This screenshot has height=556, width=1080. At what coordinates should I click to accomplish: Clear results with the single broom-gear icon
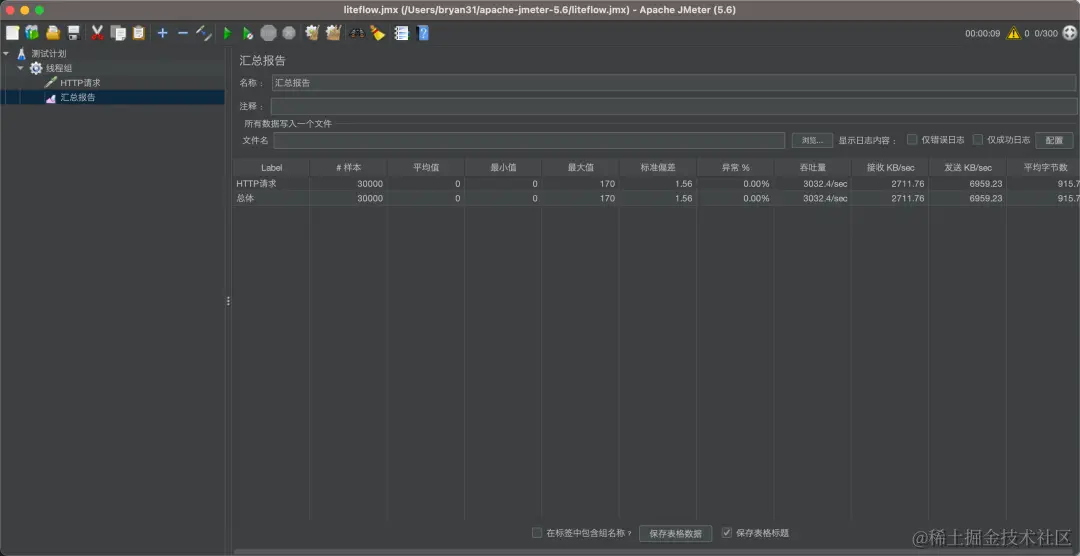[312, 32]
